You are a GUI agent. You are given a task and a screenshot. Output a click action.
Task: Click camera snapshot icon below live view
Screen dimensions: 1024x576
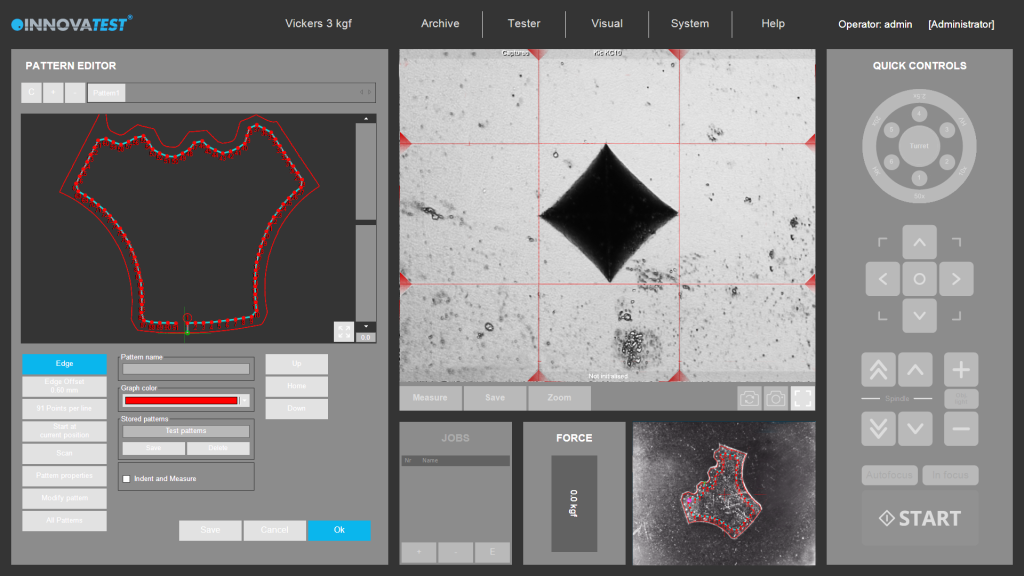pyautogui.click(x=776, y=398)
